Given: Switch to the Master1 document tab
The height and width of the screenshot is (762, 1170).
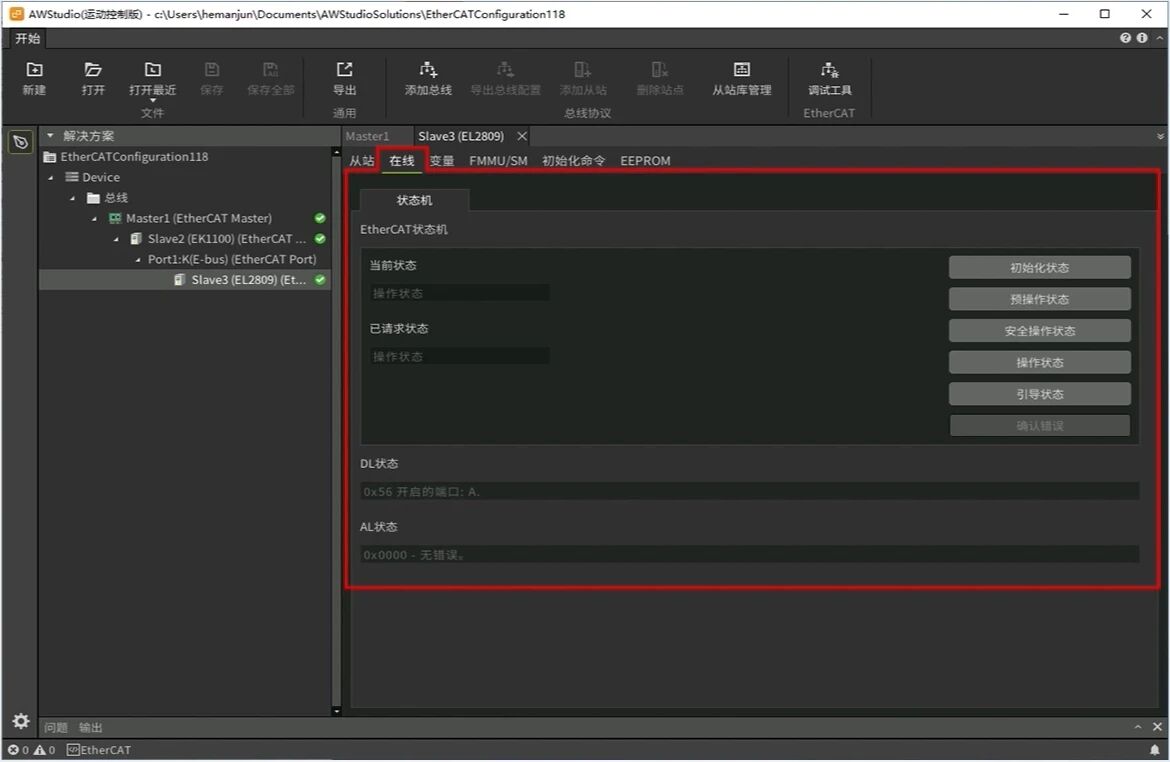Looking at the screenshot, I should pos(367,136).
